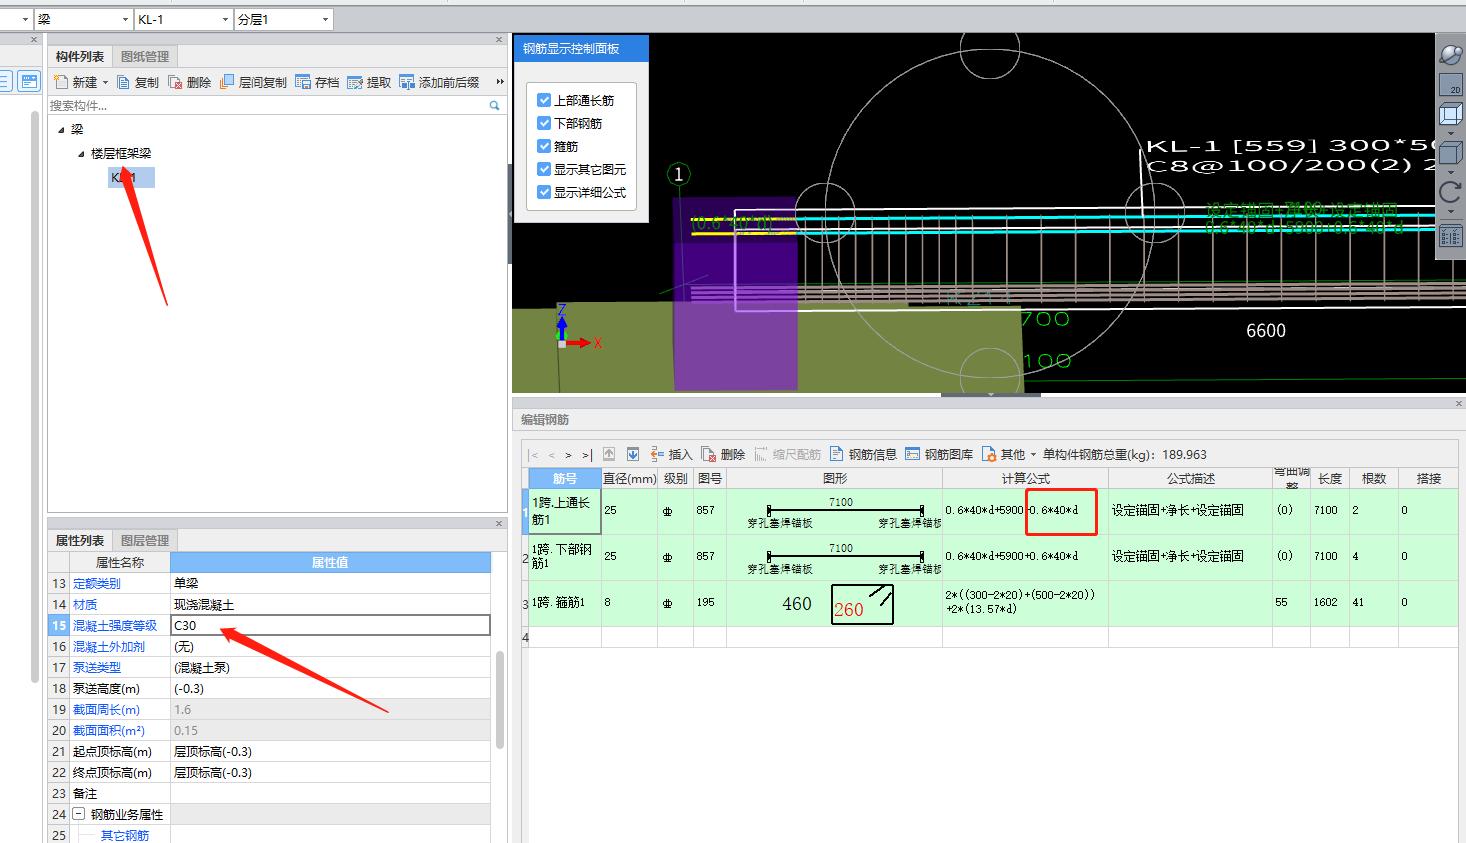Close the component list panel
This screenshot has width=1466, height=843.
(x=499, y=40)
